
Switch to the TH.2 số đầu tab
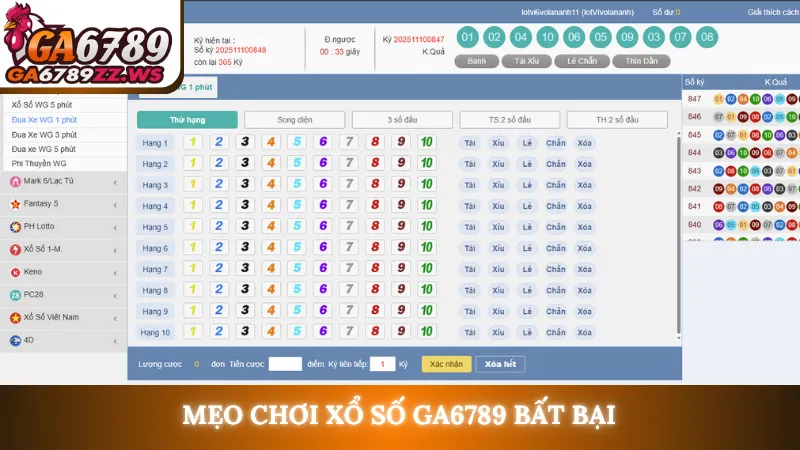[x=617, y=120]
